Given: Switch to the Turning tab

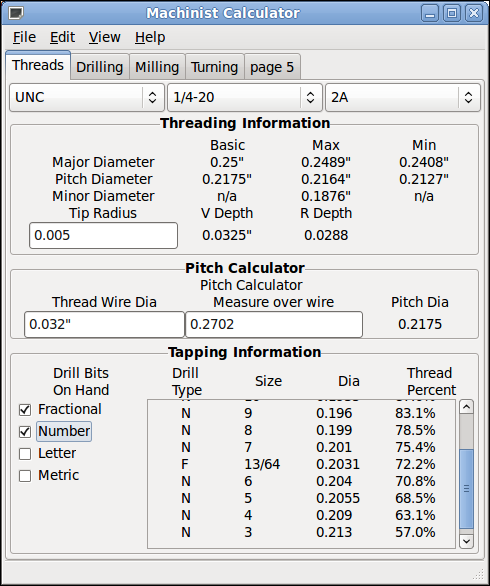Looking at the screenshot, I should click(x=215, y=67).
